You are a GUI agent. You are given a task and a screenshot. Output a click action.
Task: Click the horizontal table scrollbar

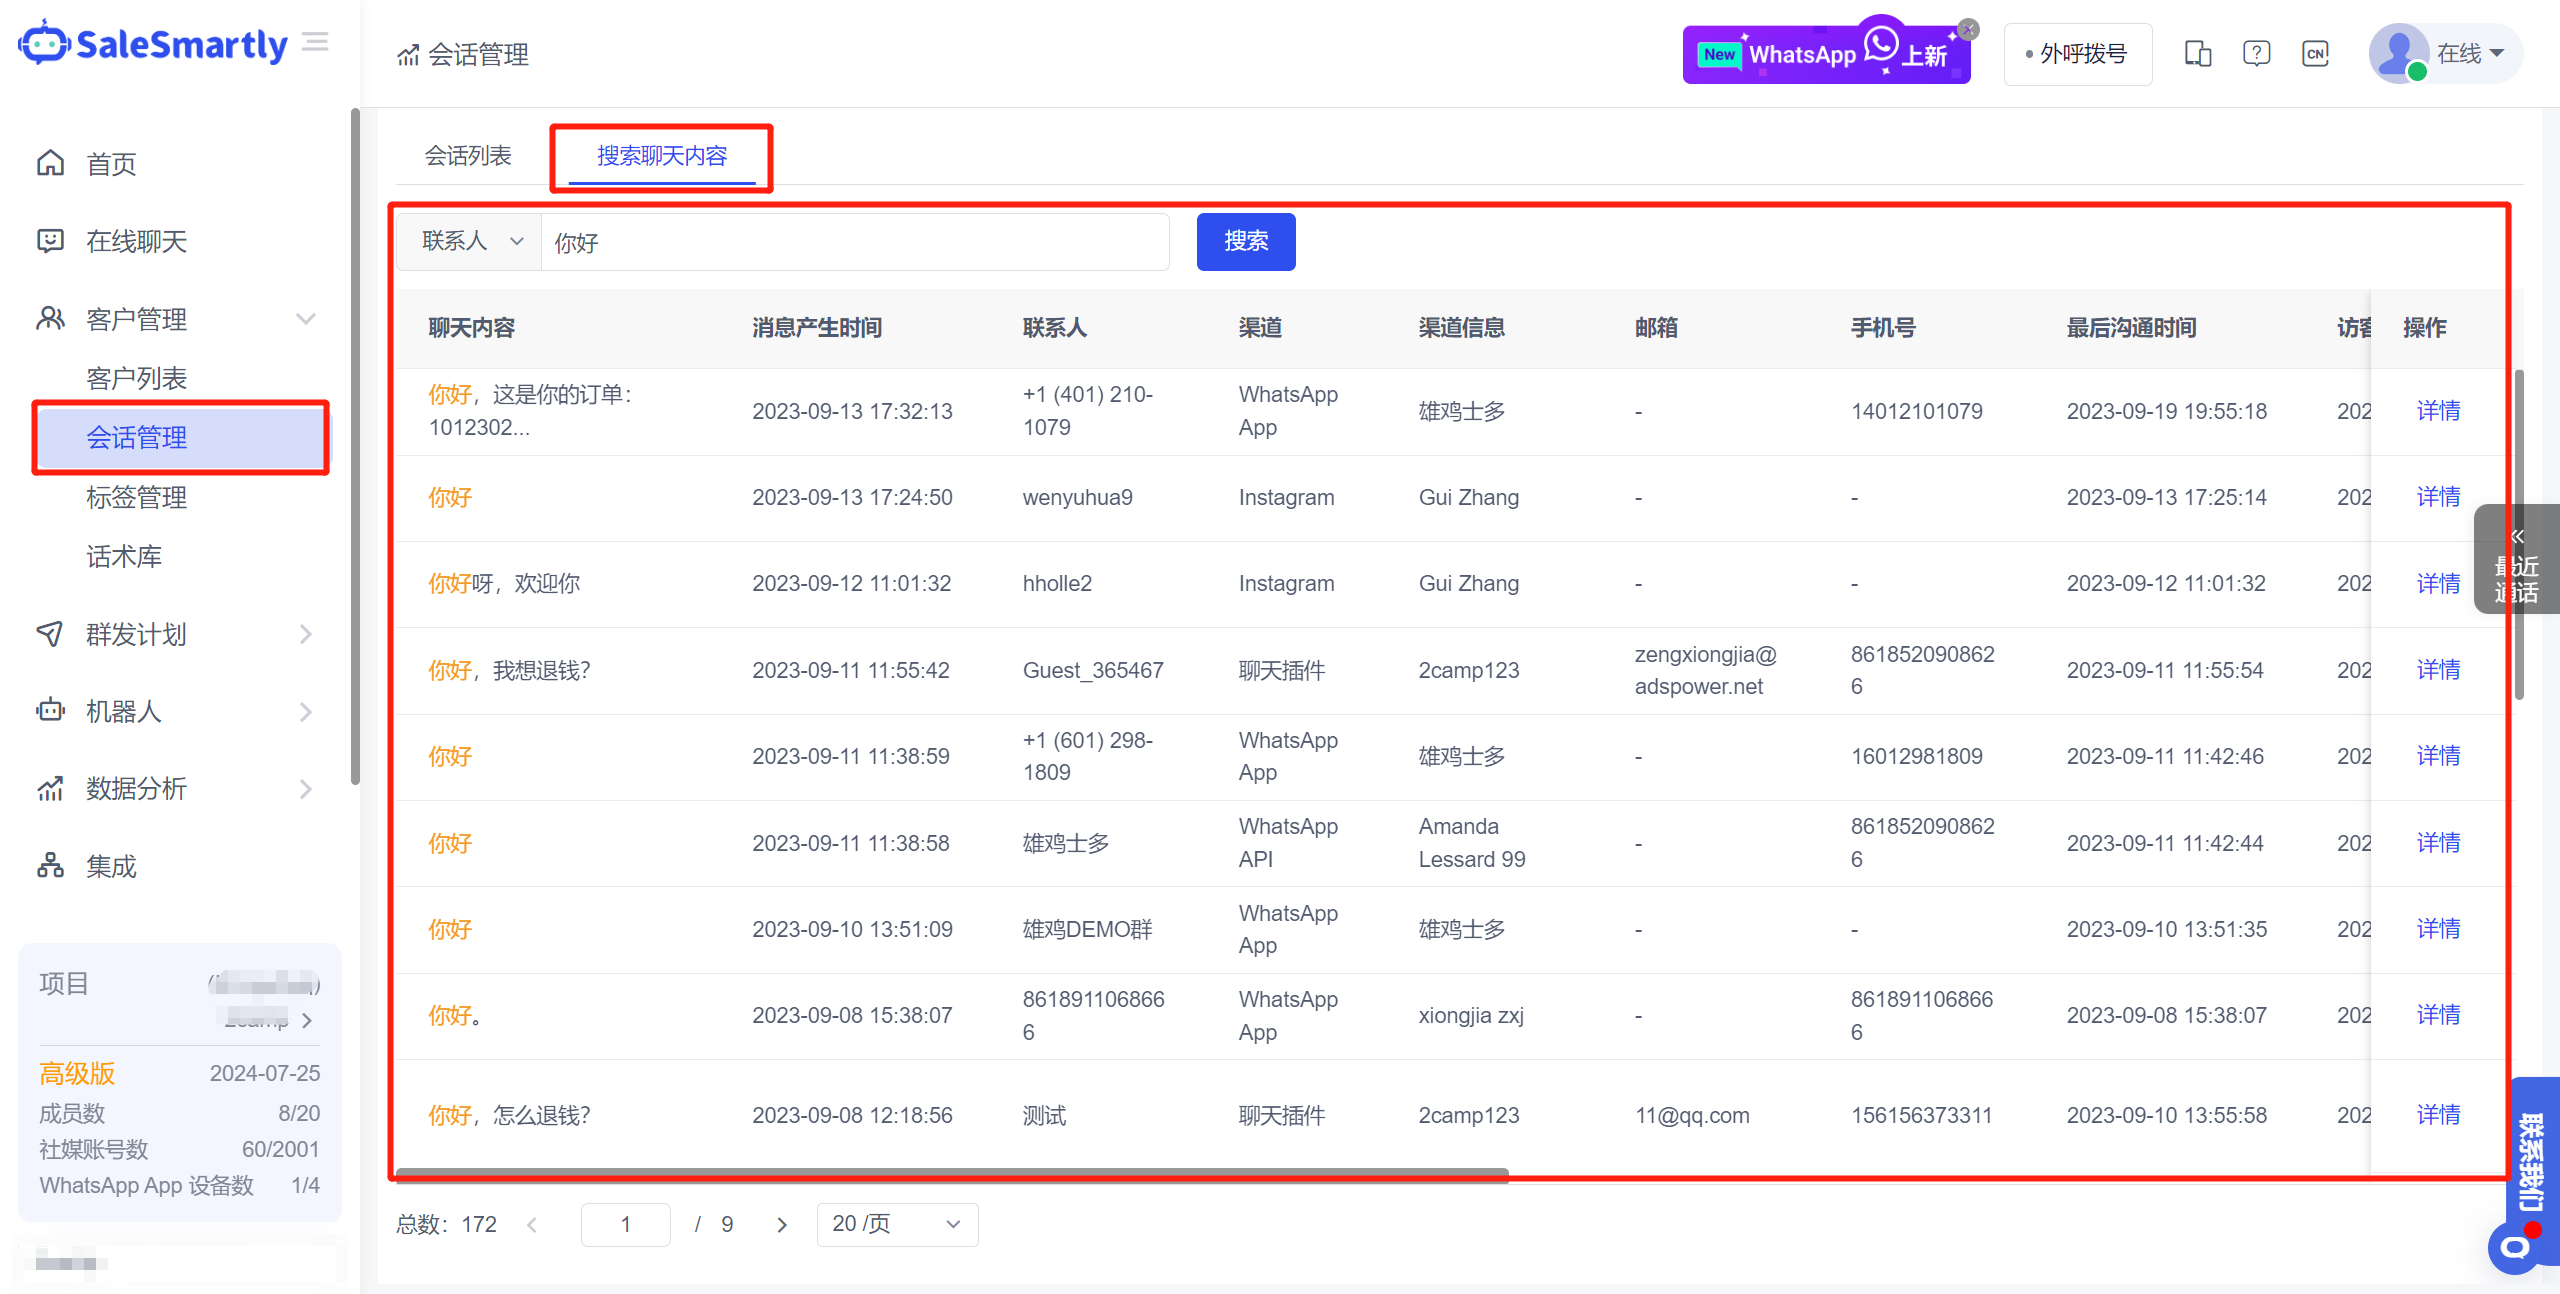pos(950,1174)
